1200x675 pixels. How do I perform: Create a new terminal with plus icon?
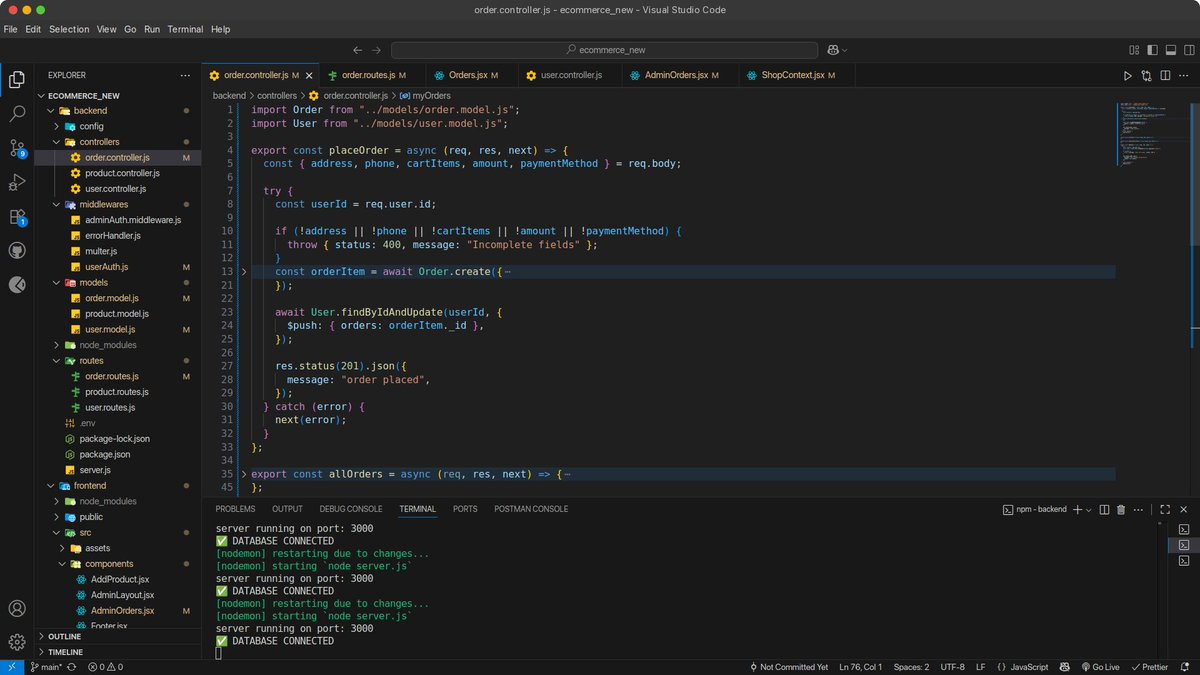tap(1078, 509)
